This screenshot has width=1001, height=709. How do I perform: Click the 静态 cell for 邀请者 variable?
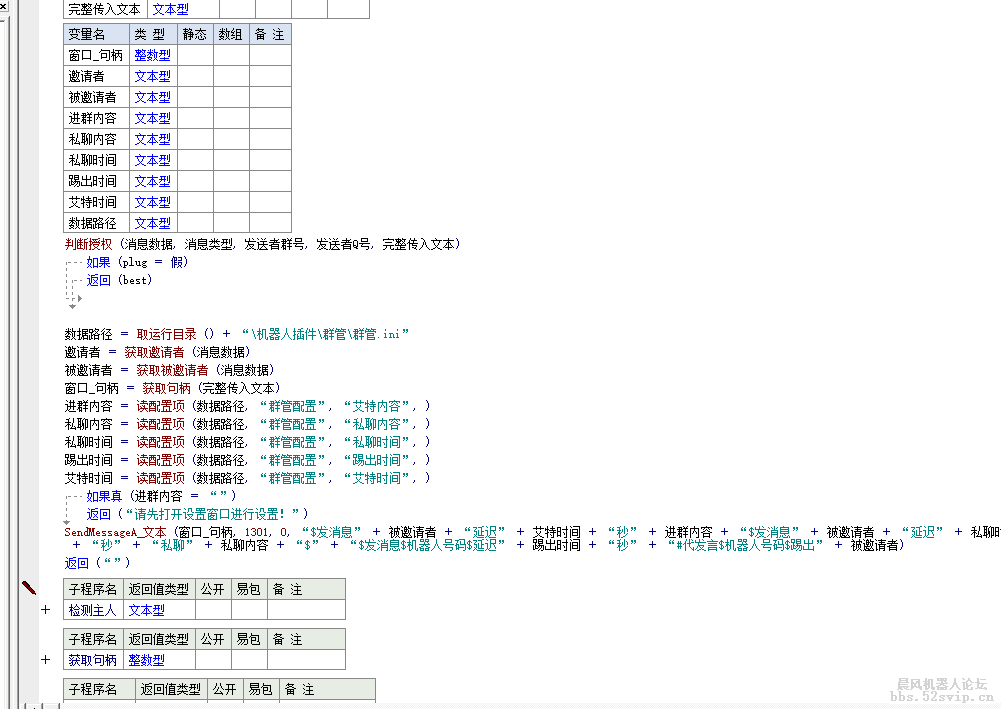tap(195, 76)
